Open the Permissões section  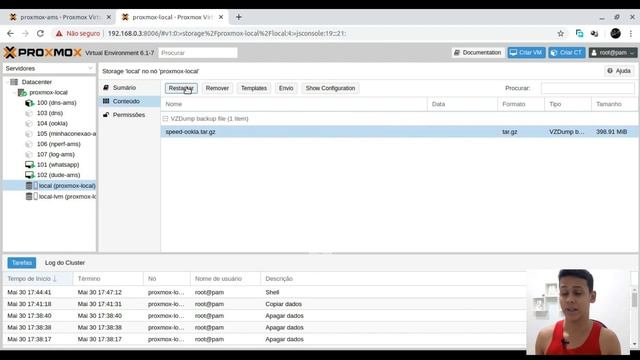[129, 115]
